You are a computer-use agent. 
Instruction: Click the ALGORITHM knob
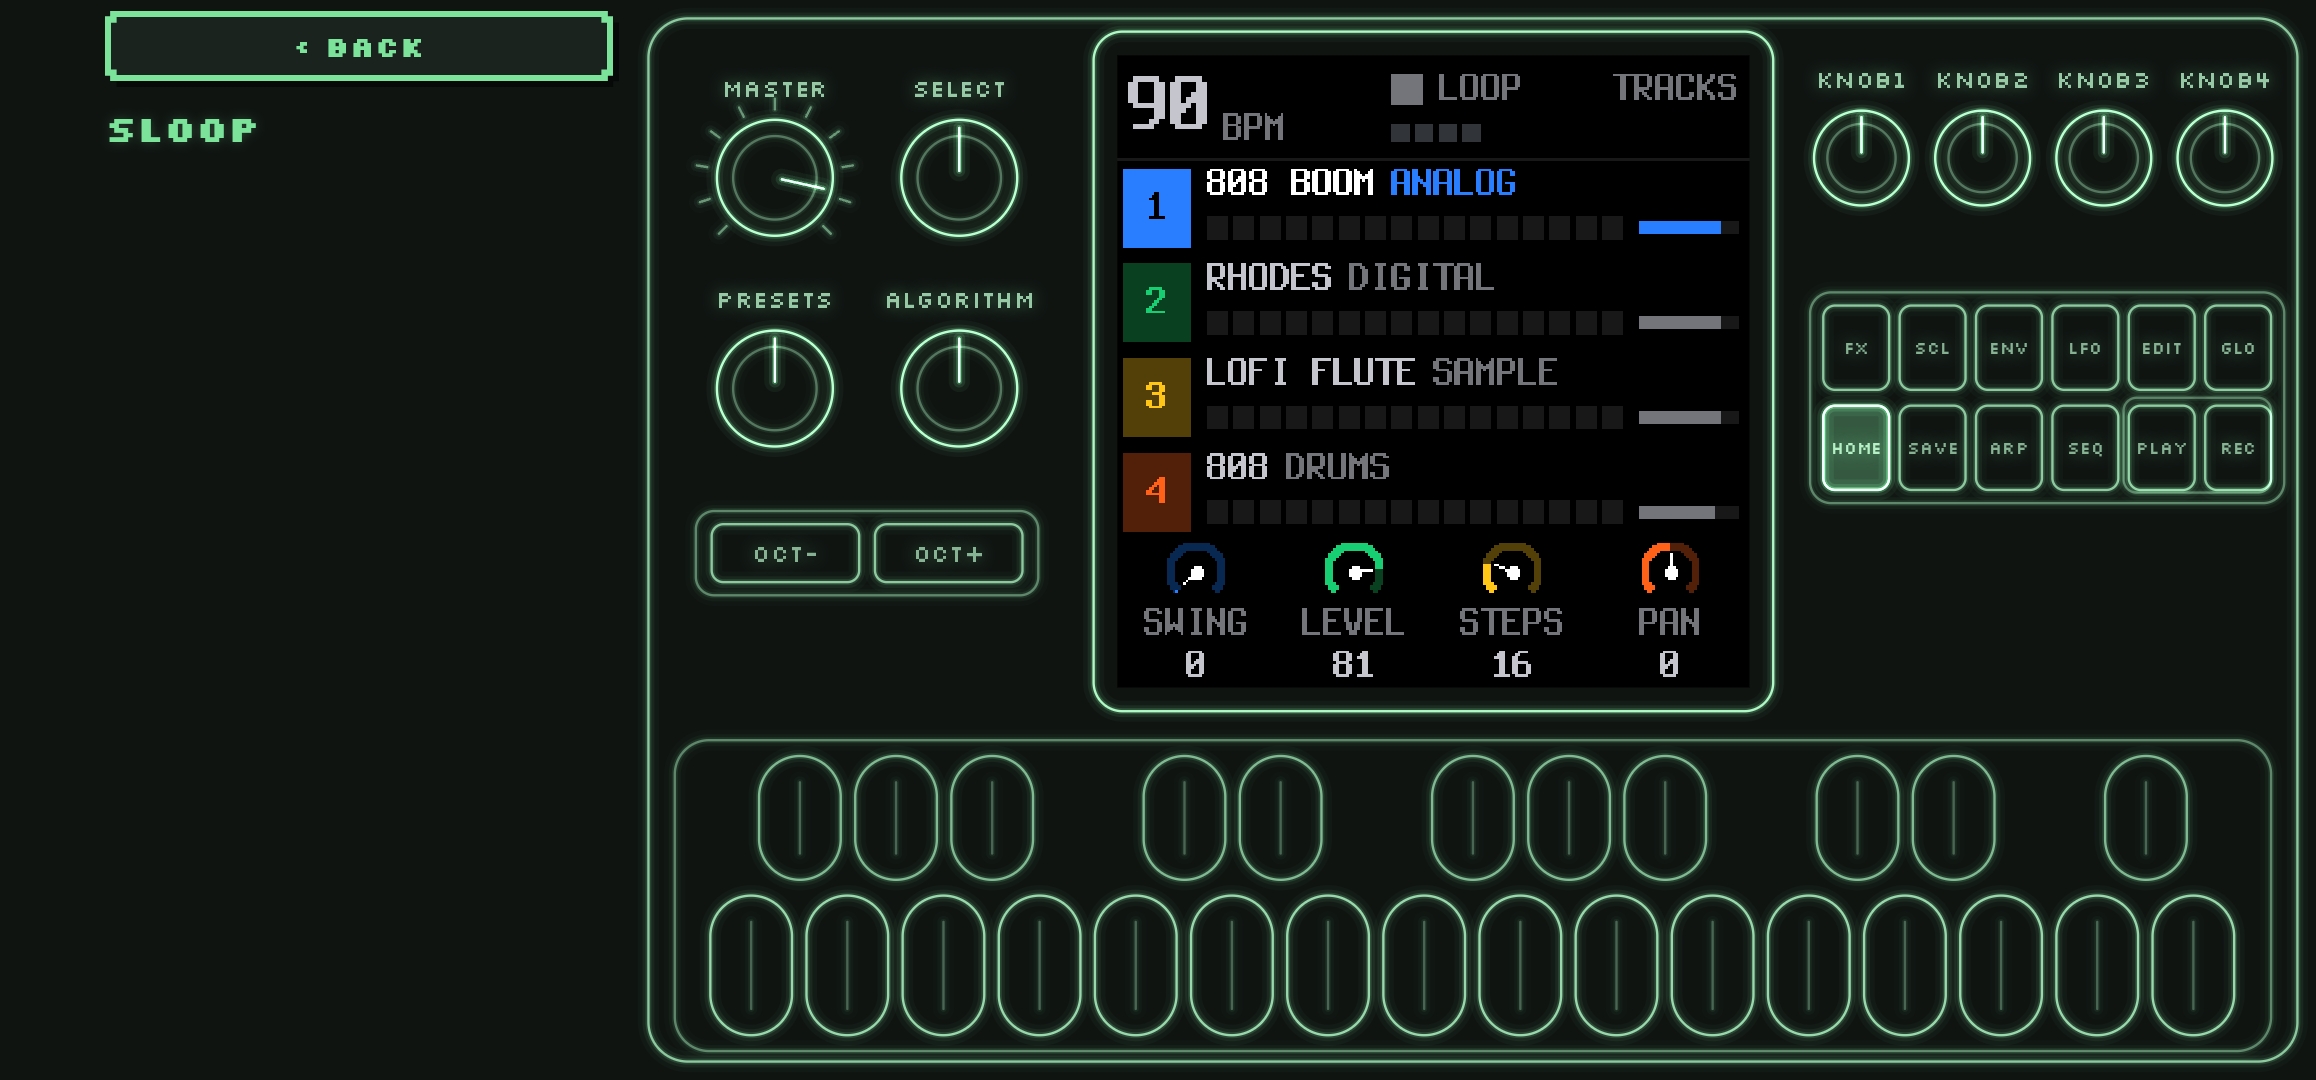[x=959, y=388]
